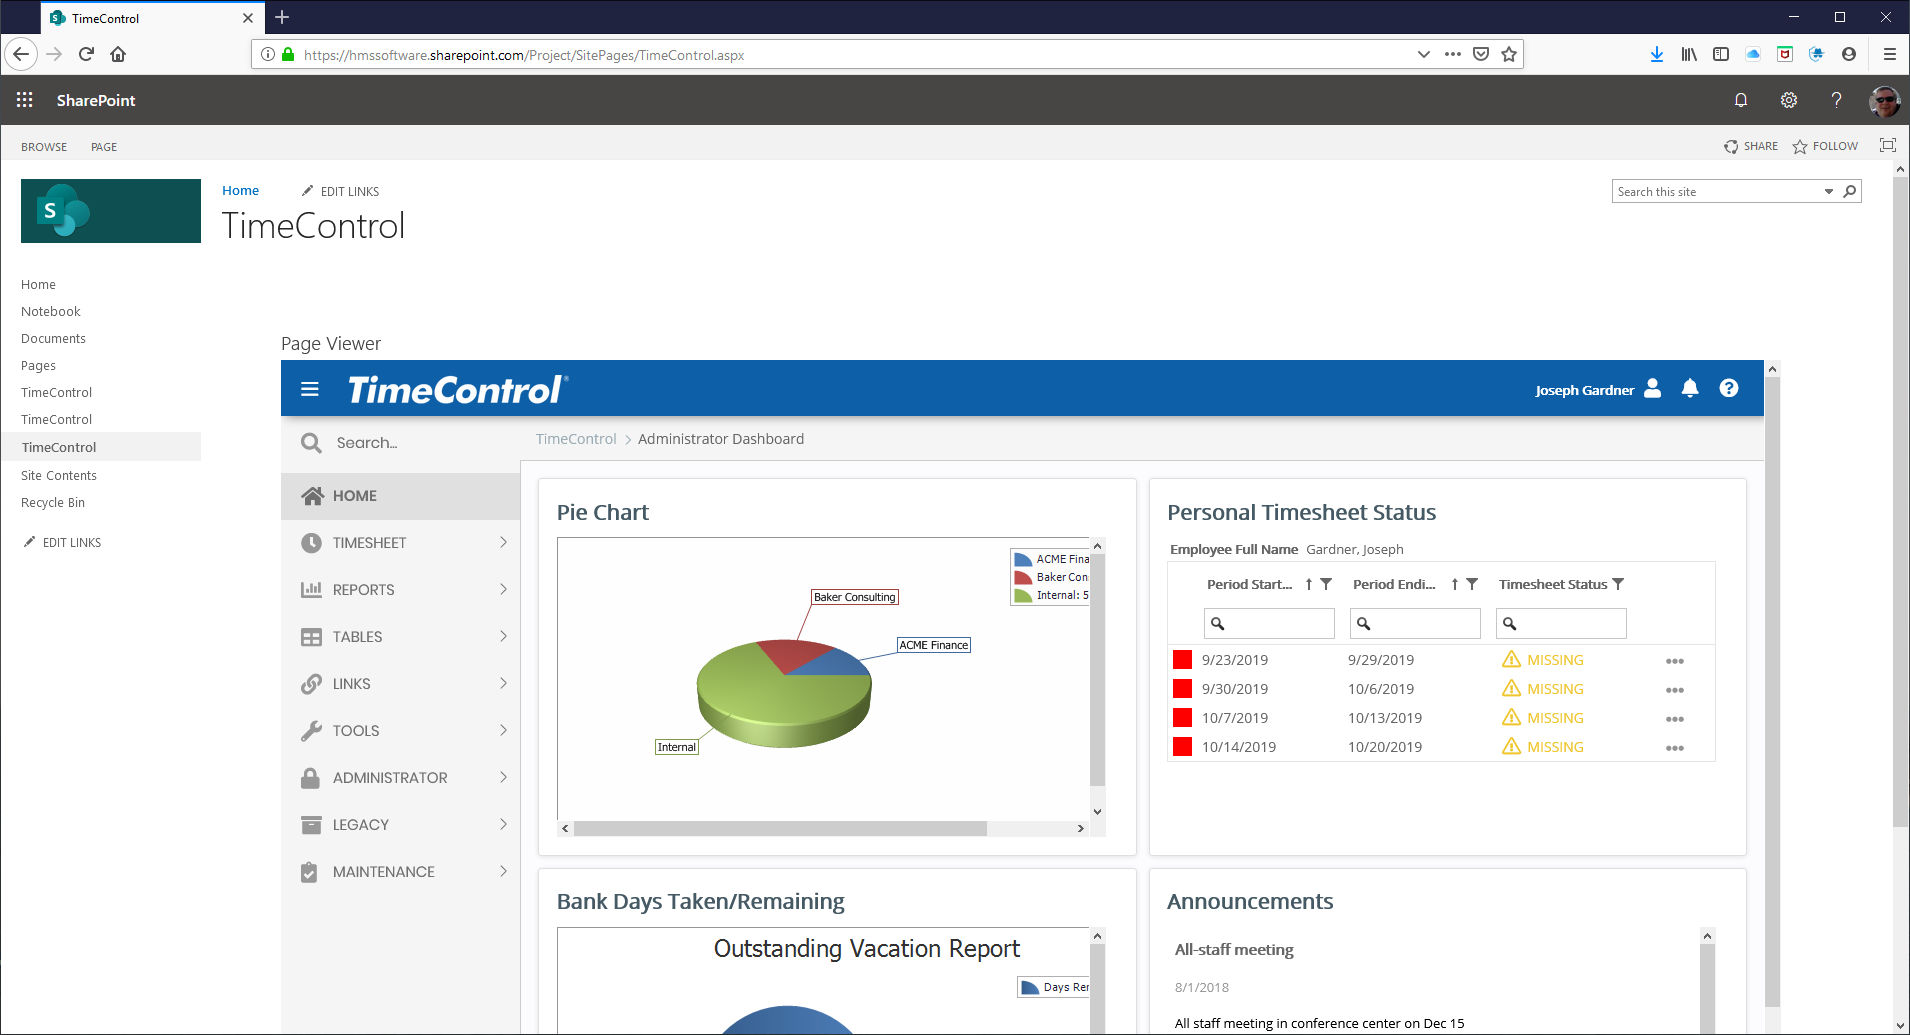Open Site Contents link
This screenshot has width=1910, height=1035.
(59, 475)
